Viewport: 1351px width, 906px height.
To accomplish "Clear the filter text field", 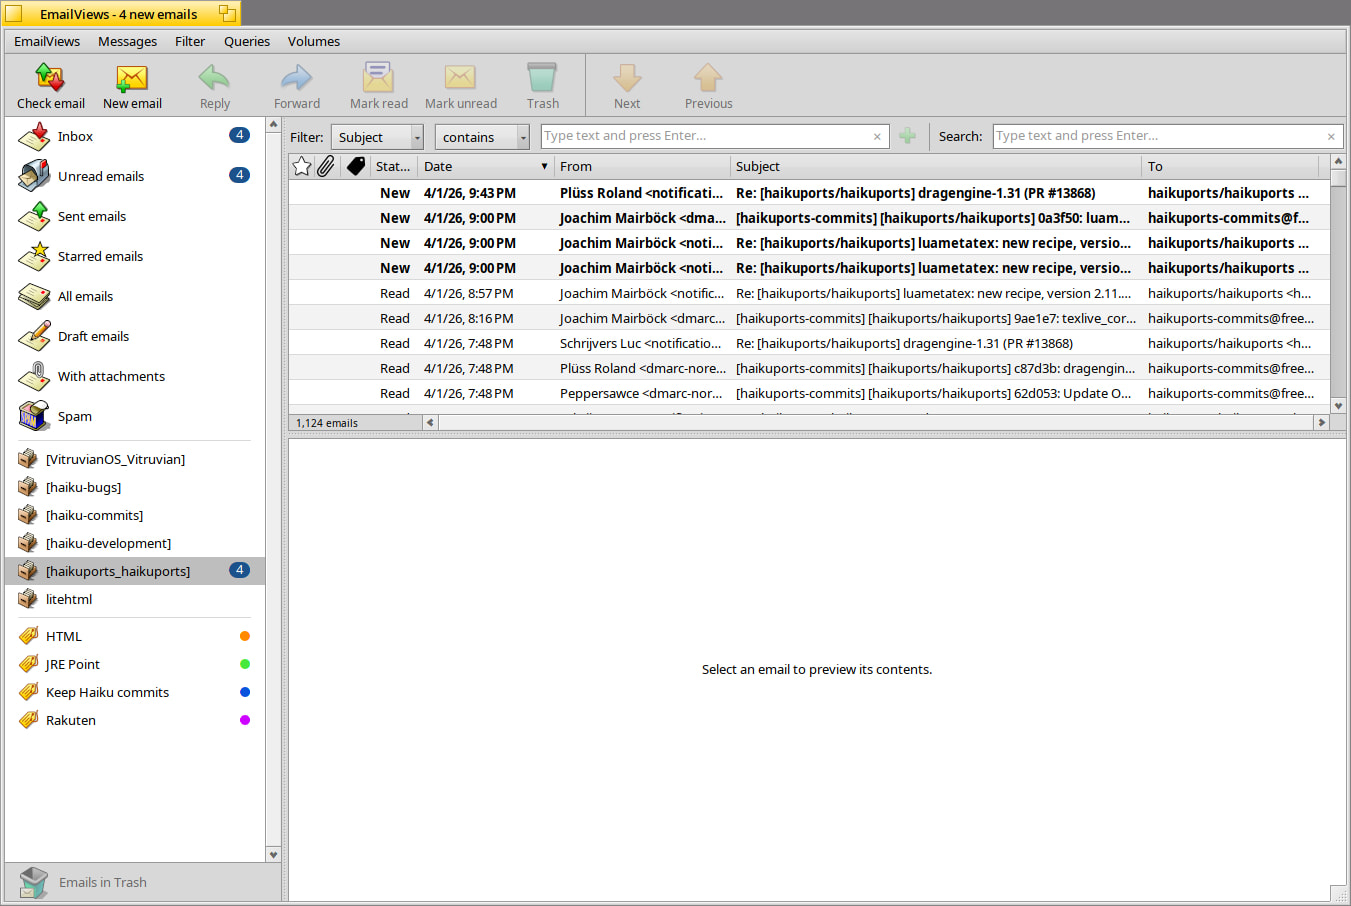I will pos(877,137).
